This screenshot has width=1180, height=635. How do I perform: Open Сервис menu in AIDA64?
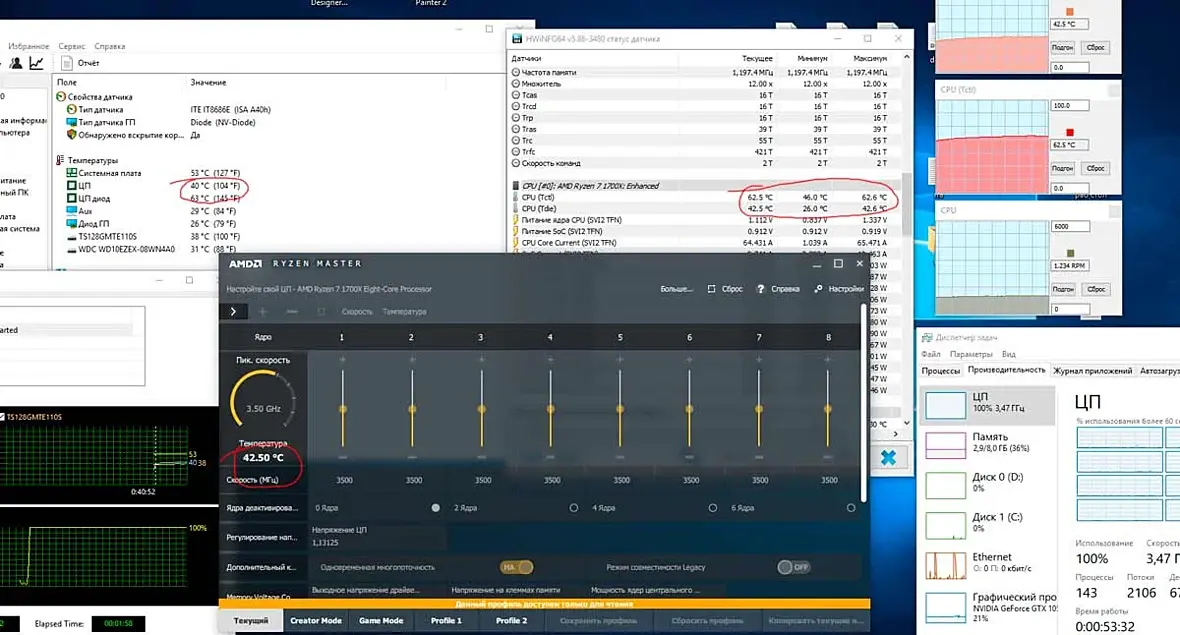pos(71,46)
